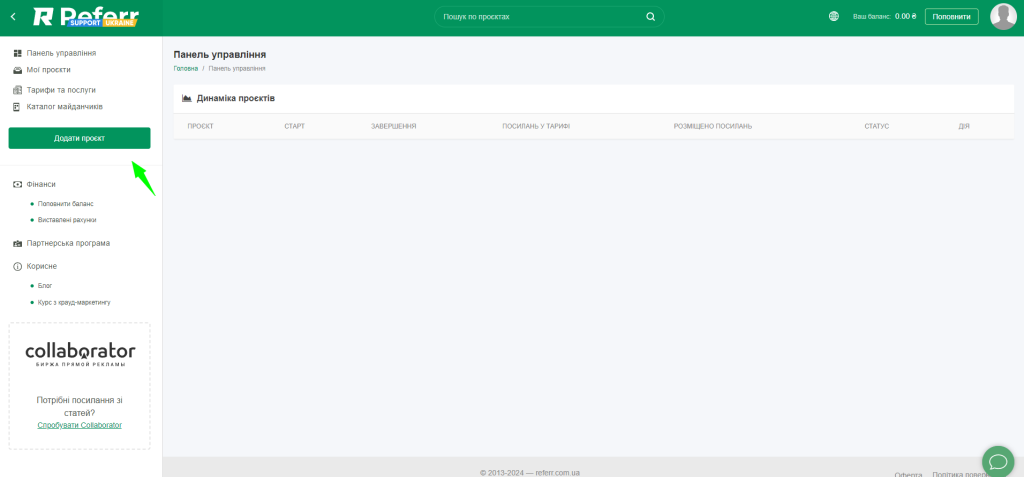Open the live chat bubble
Screen dimensions: 1024x477
tap(997, 460)
